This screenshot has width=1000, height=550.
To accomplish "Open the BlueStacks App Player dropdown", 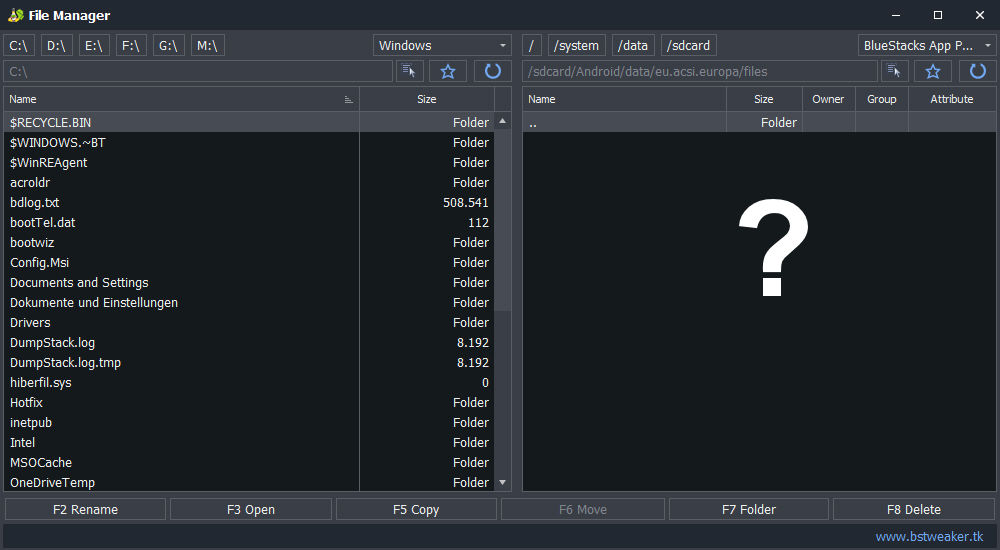I will 927,45.
